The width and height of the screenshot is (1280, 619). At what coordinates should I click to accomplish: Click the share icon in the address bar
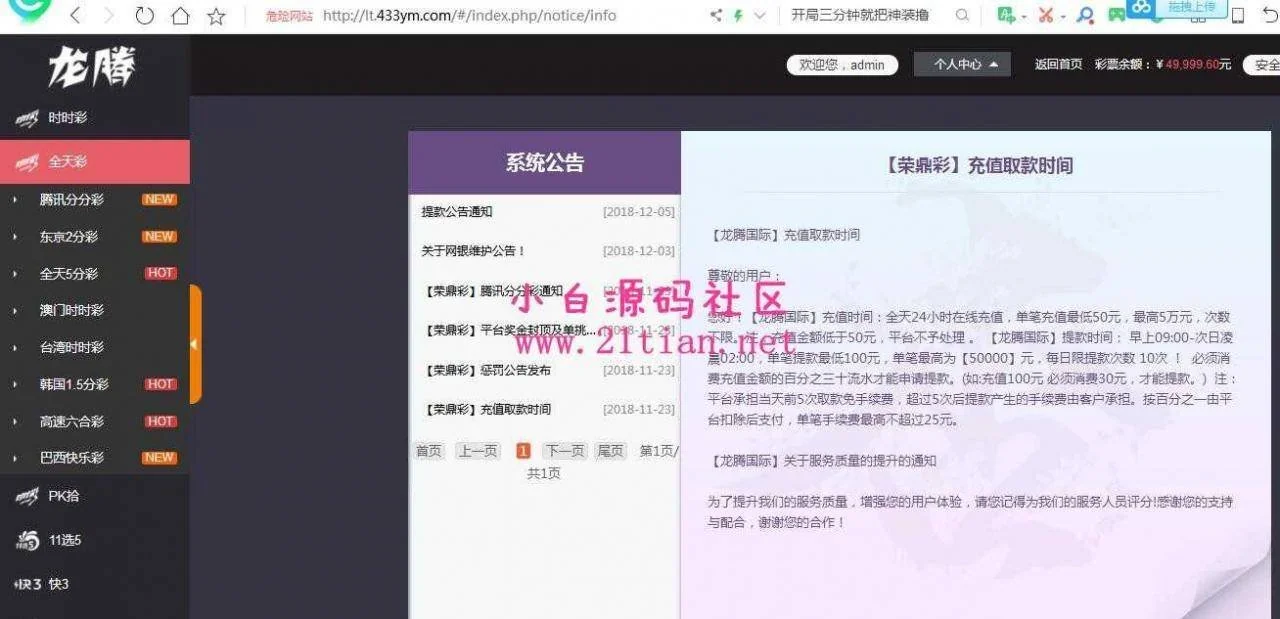(716, 16)
